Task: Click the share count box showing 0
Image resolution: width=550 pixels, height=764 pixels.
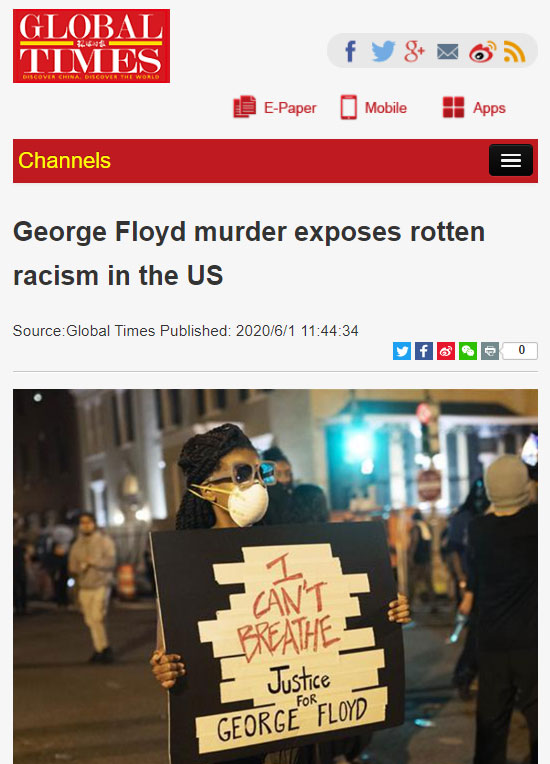Action: (x=520, y=351)
